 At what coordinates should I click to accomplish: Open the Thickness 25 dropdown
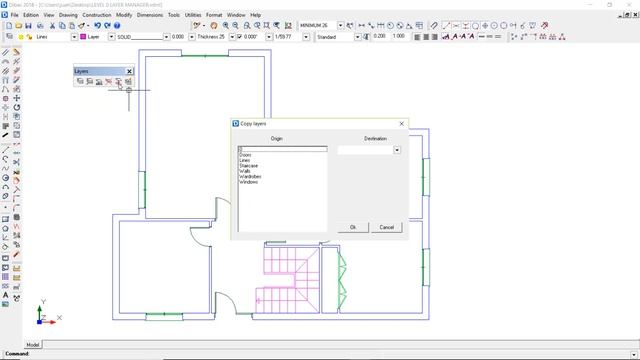232,37
